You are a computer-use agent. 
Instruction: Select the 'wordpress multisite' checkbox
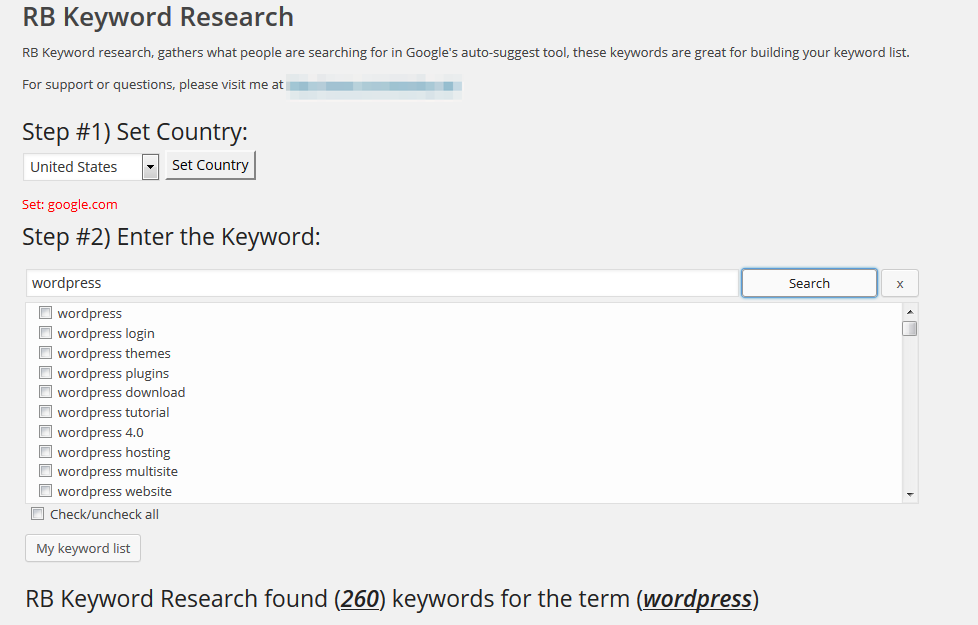tap(45, 471)
